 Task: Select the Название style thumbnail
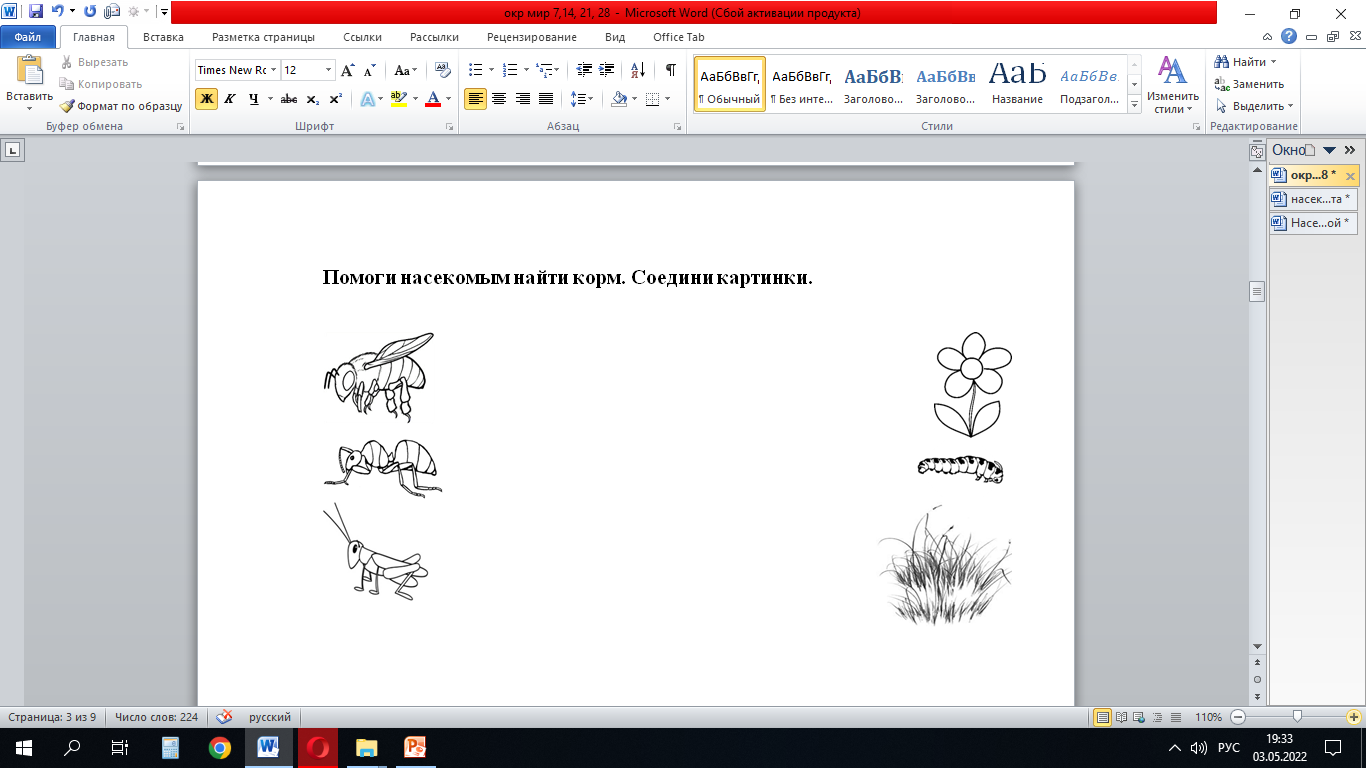[1017, 84]
